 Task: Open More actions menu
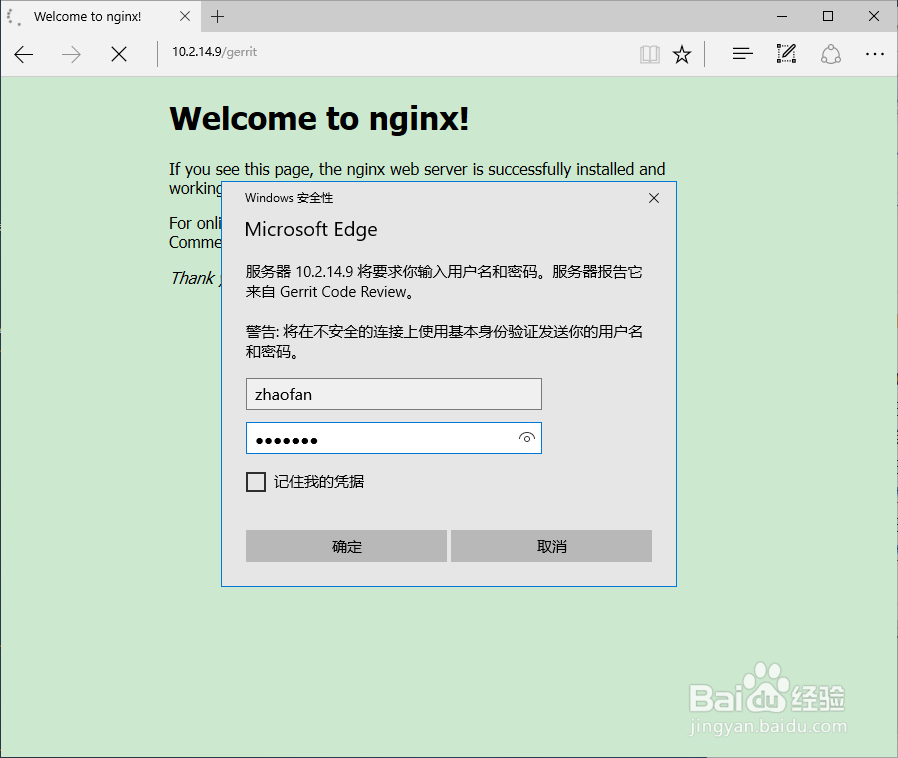tap(875, 54)
